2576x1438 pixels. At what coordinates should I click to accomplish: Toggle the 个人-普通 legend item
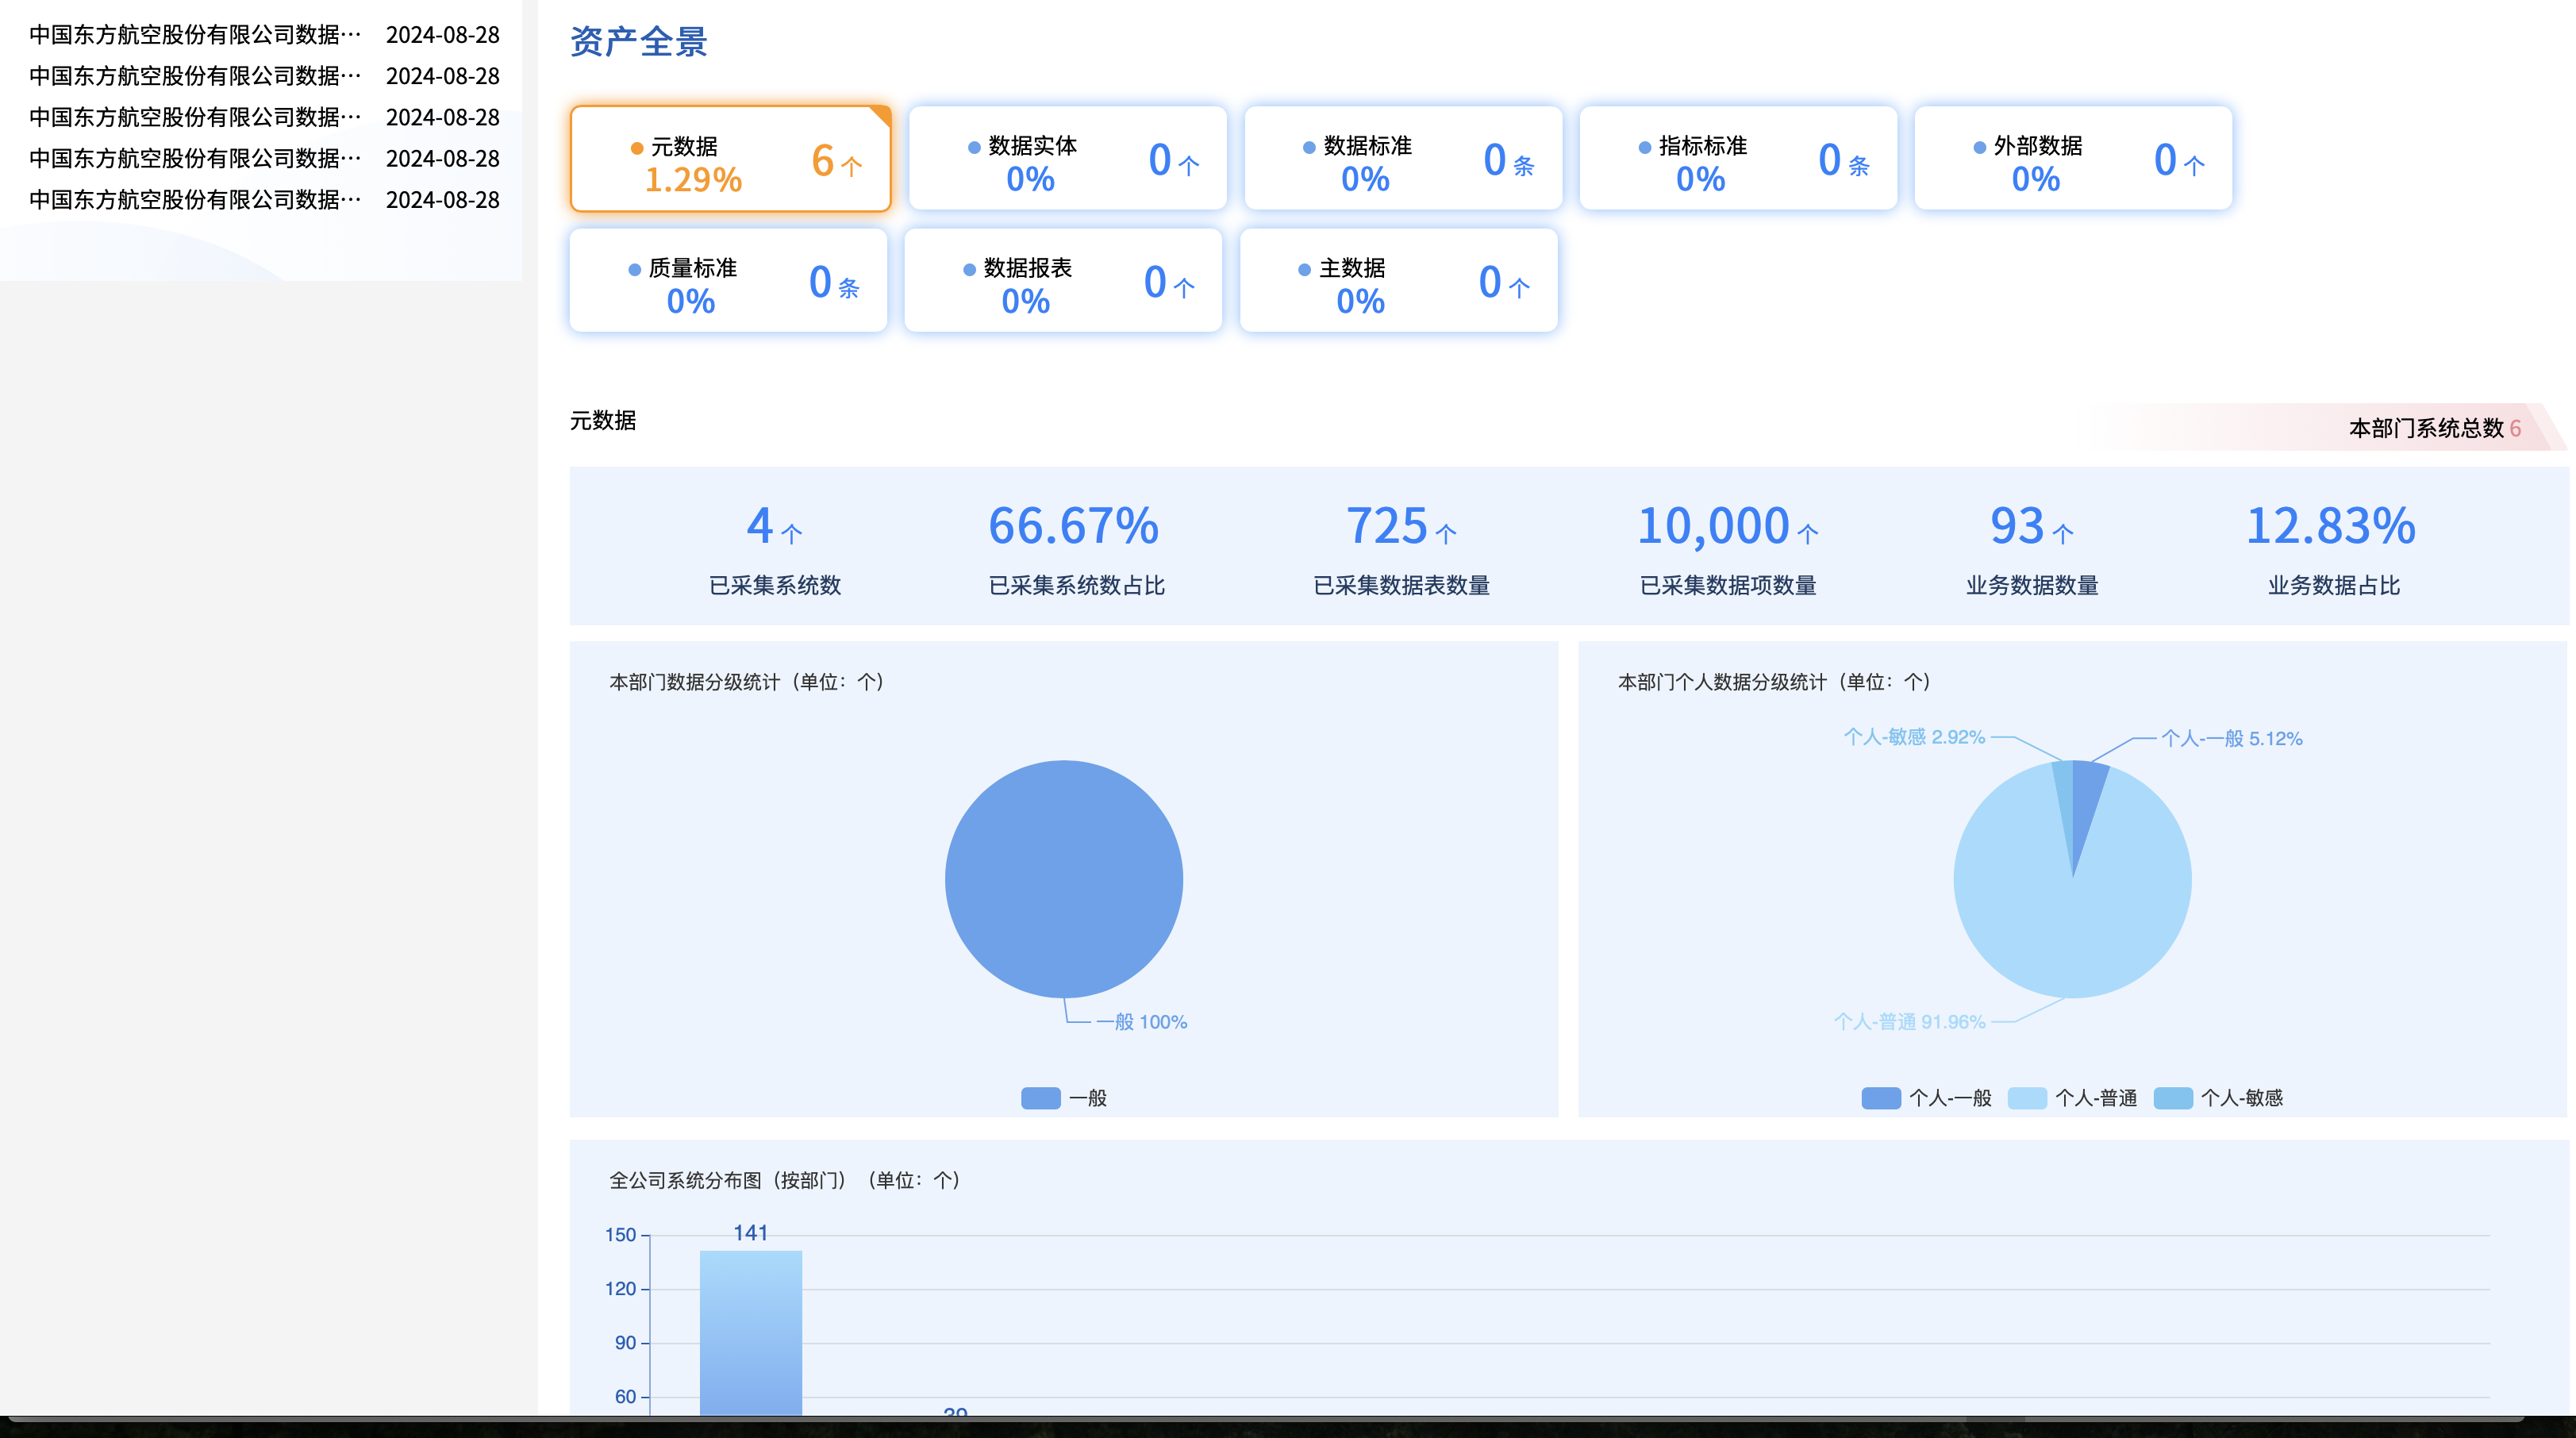2072,1098
